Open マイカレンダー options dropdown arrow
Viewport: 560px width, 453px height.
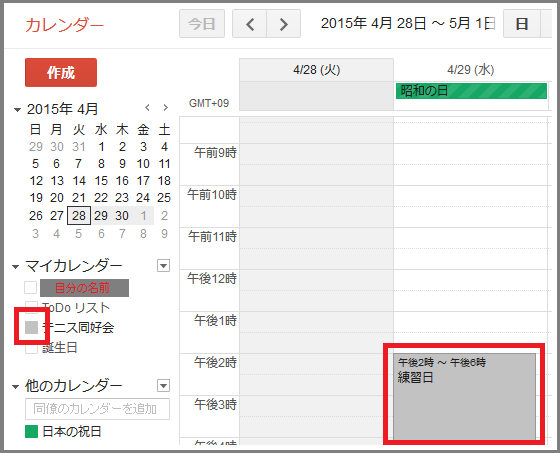click(x=163, y=265)
